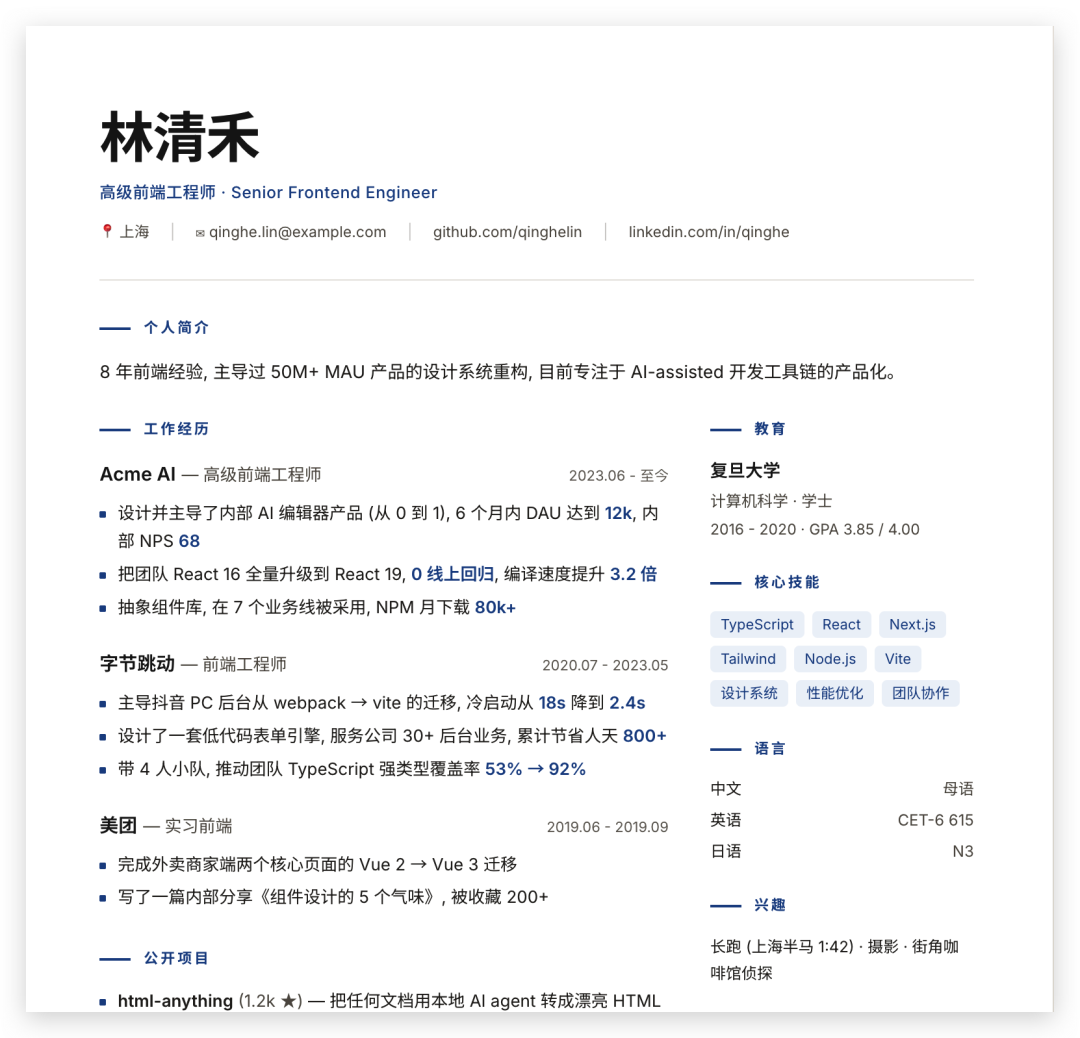Click the Vite skill tag
Image resolution: width=1080 pixels, height=1038 pixels.
897,659
